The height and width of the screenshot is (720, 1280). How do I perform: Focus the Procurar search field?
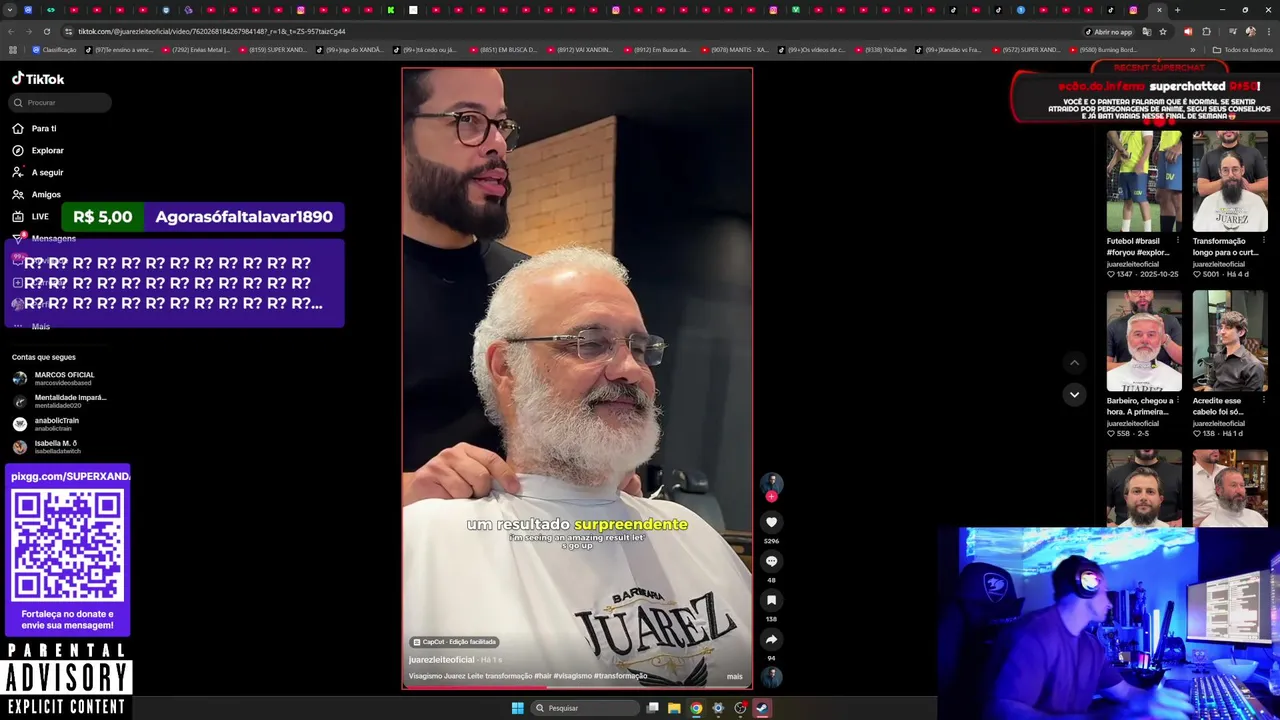60,102
